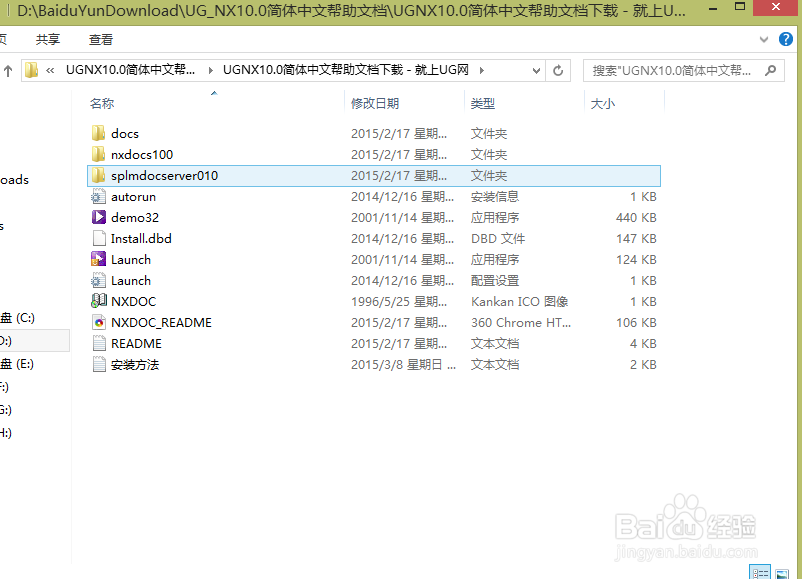Viewport: 802px width, 579px height.
Task: Maximize the Explorer window
Action: tap(740, 7)
